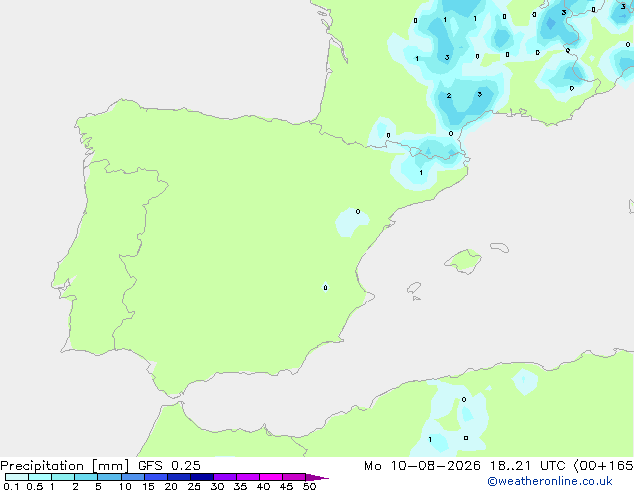634x490 pixels.
Task: Click the 45–50 mm legend color box
Action: point(294,477)
